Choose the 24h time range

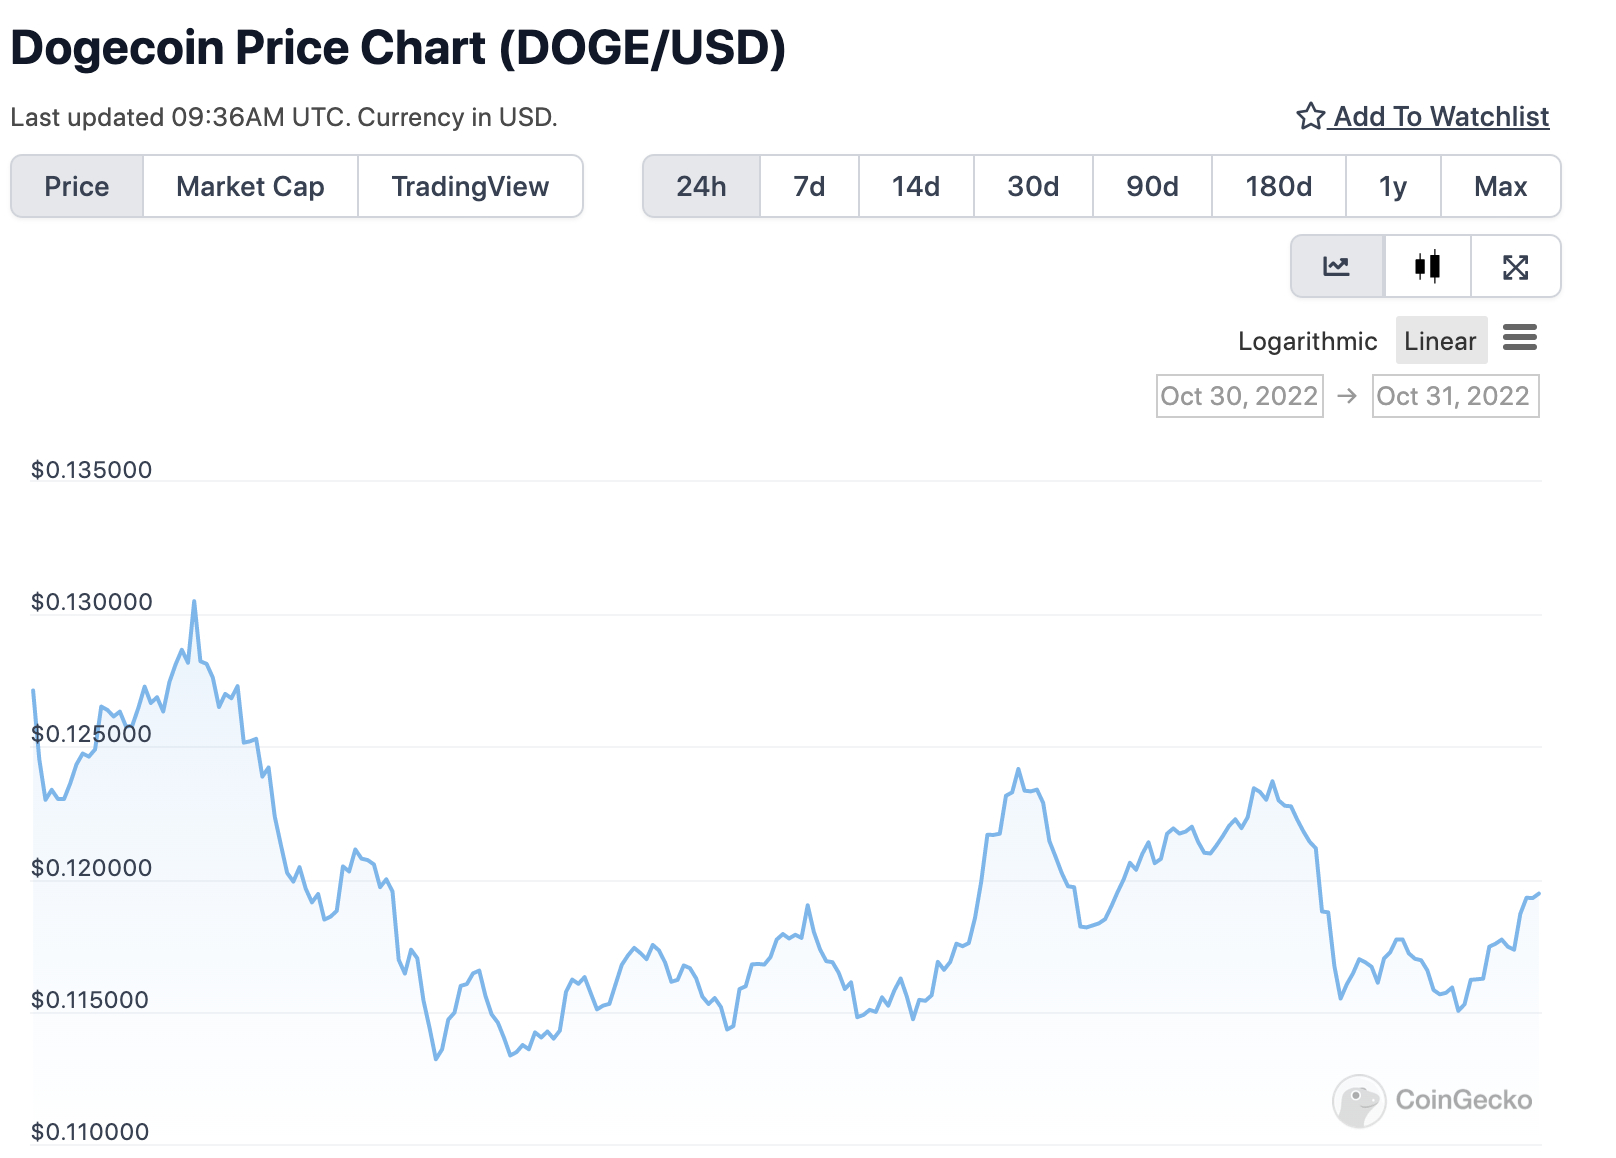(701, 186)
